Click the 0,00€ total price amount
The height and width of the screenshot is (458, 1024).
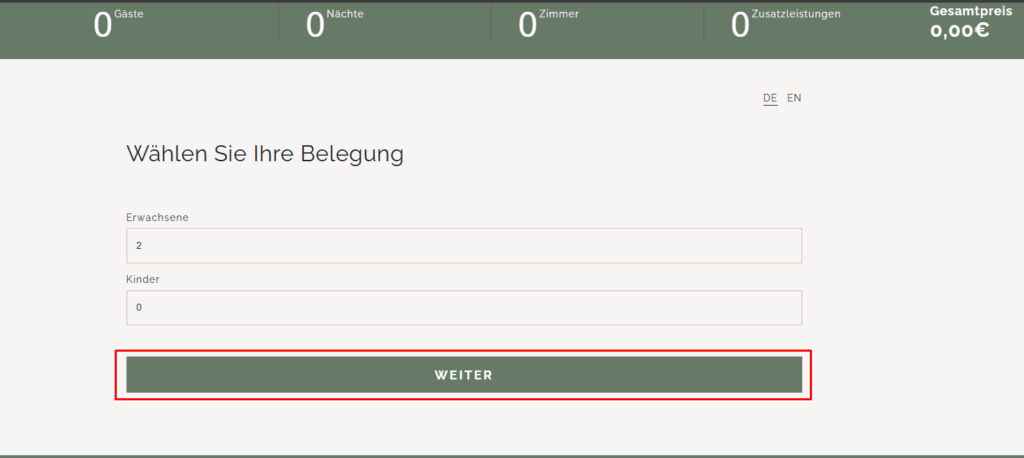pos(960,30)
